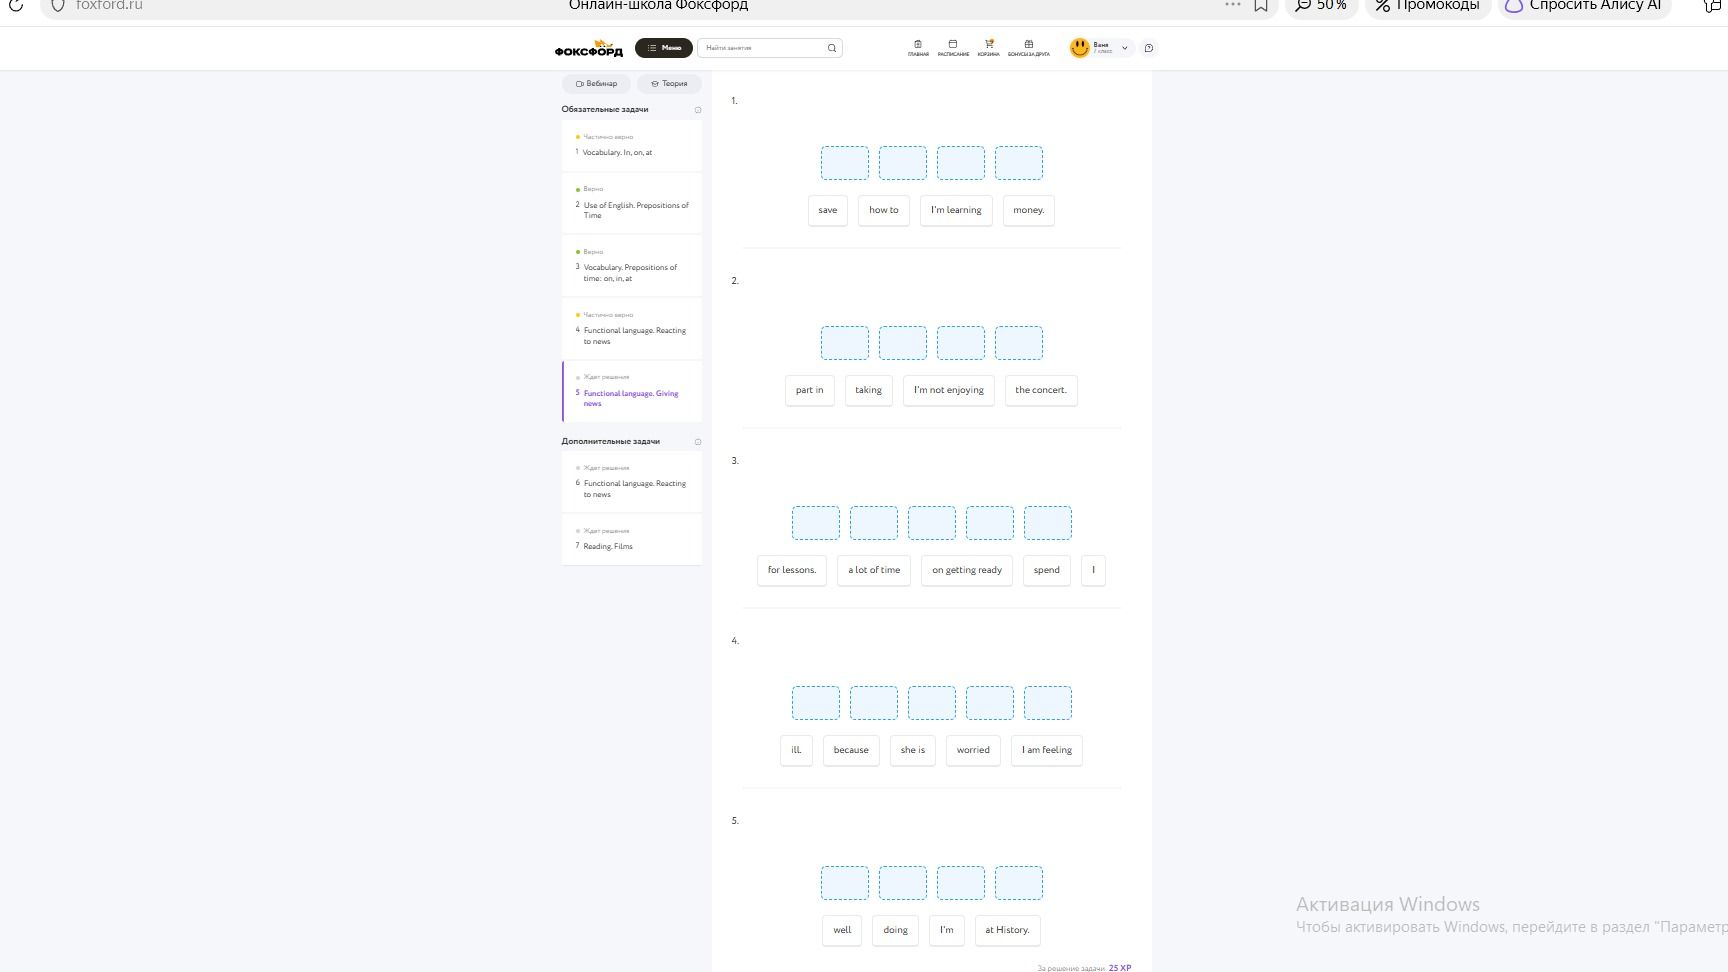The width and height of the screenshot is (1728, 972).
Task: Click the 'money.' word tile
Action: (1029, 210)
